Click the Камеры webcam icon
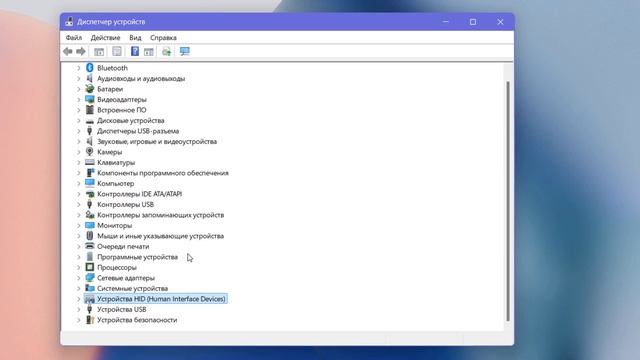This screenshot has width=640, height=360. (90, 152)
